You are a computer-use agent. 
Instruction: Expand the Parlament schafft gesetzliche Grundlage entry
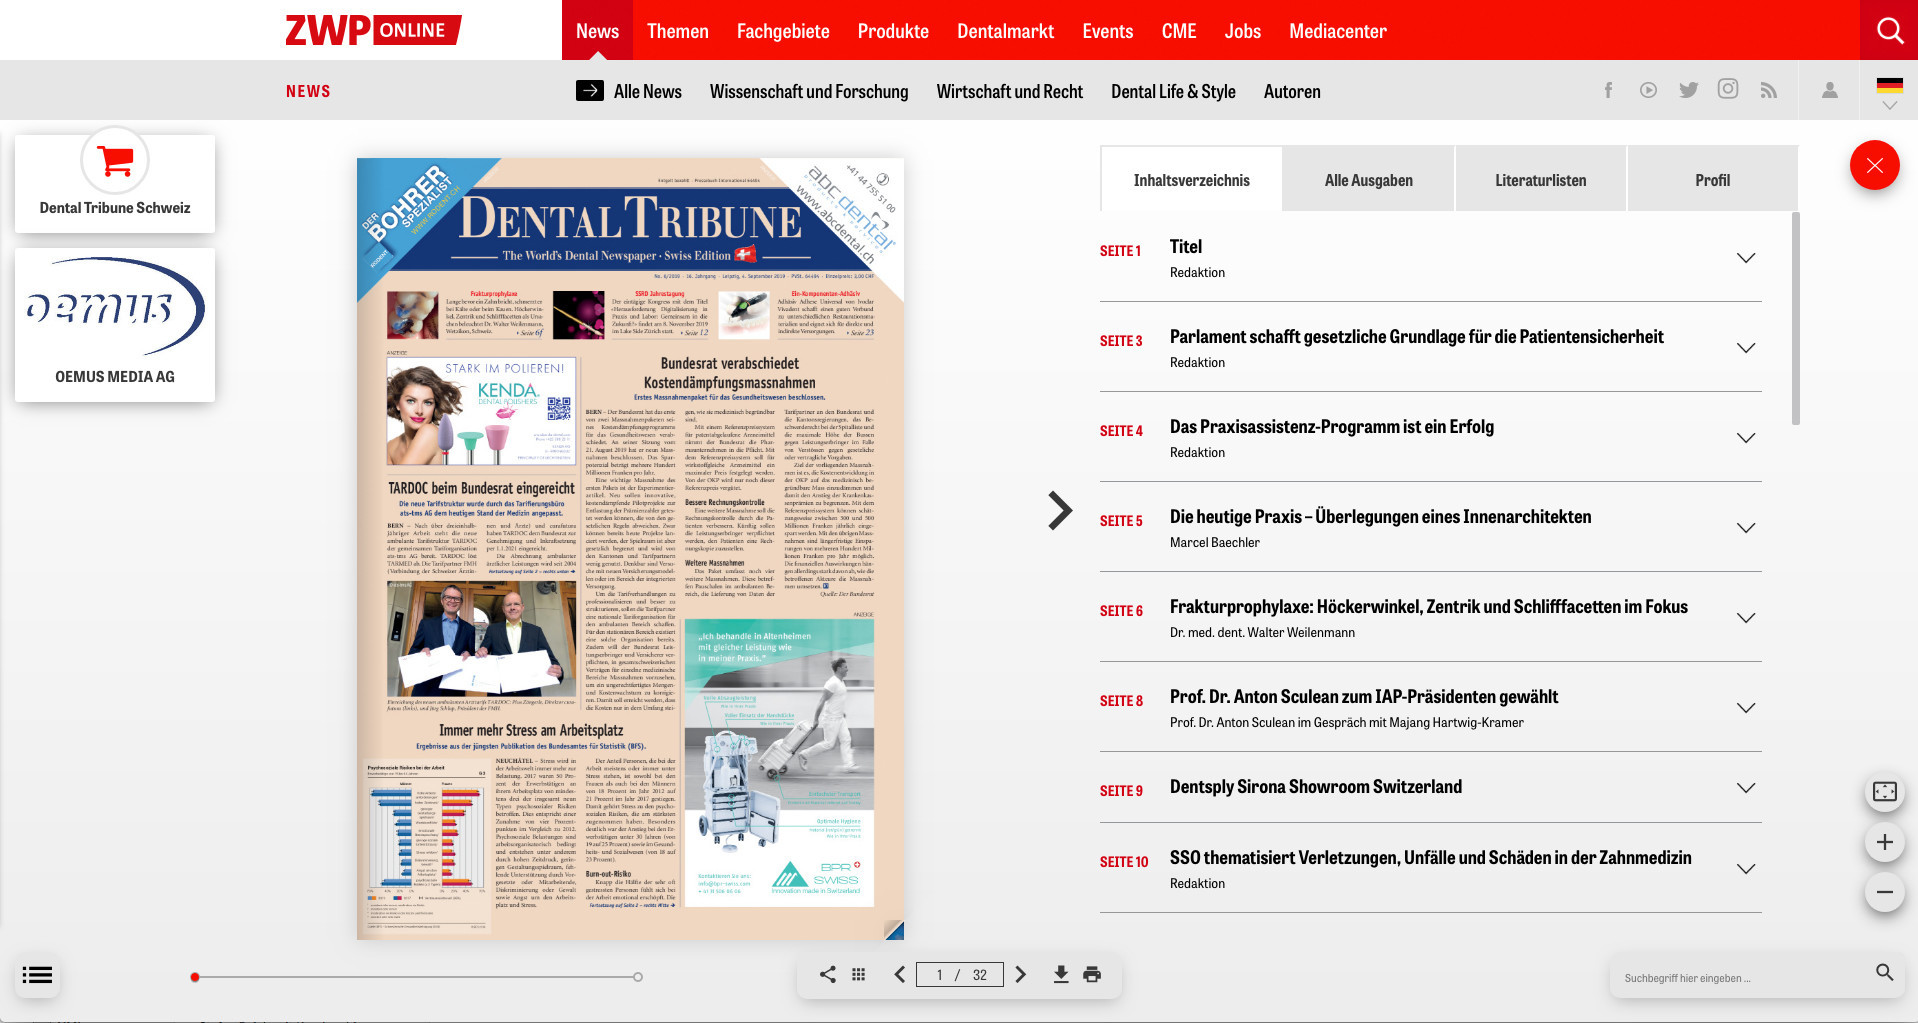click(1746, 348)
